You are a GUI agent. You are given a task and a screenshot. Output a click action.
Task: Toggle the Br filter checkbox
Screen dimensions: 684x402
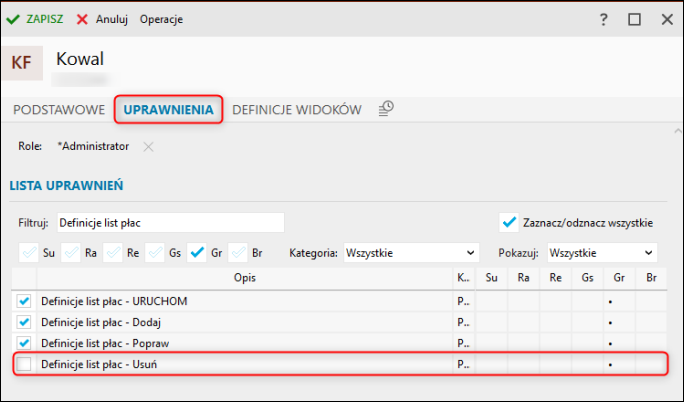pos(238,253)
